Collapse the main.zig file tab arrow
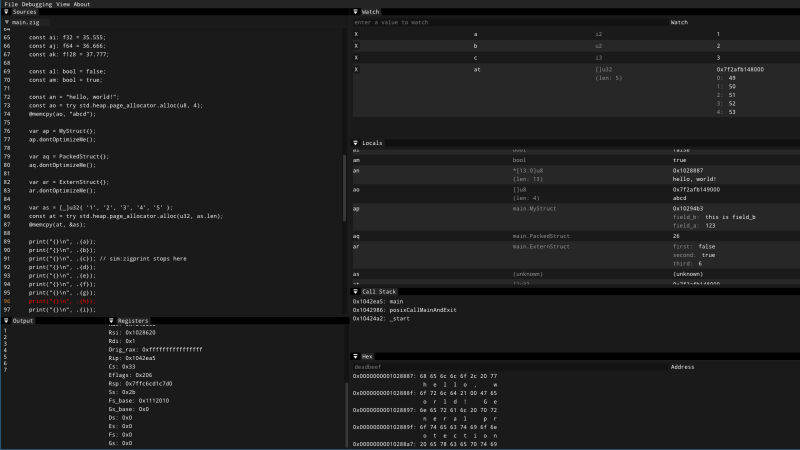The image size is (800, 450). click(7, 22)
